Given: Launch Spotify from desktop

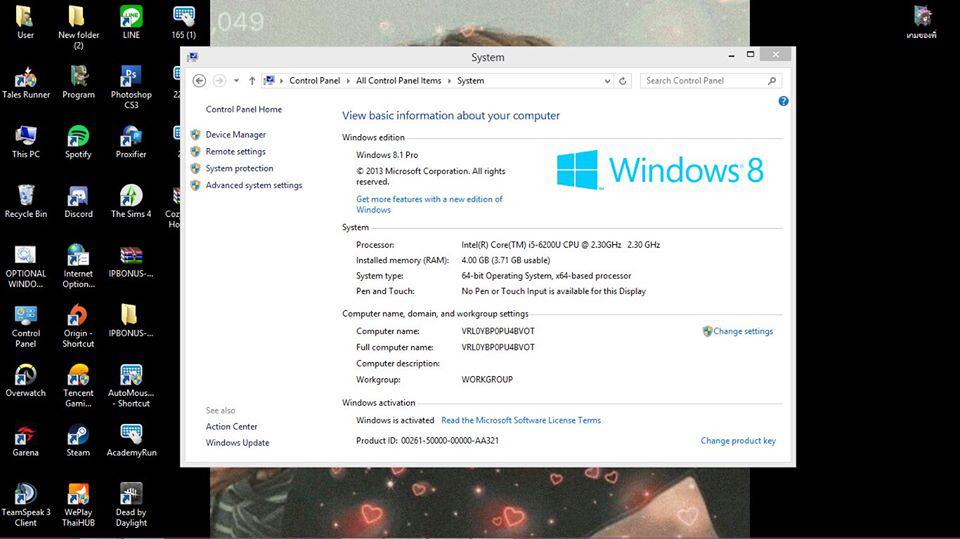Looking at the screenshot, I should [78, 141].
